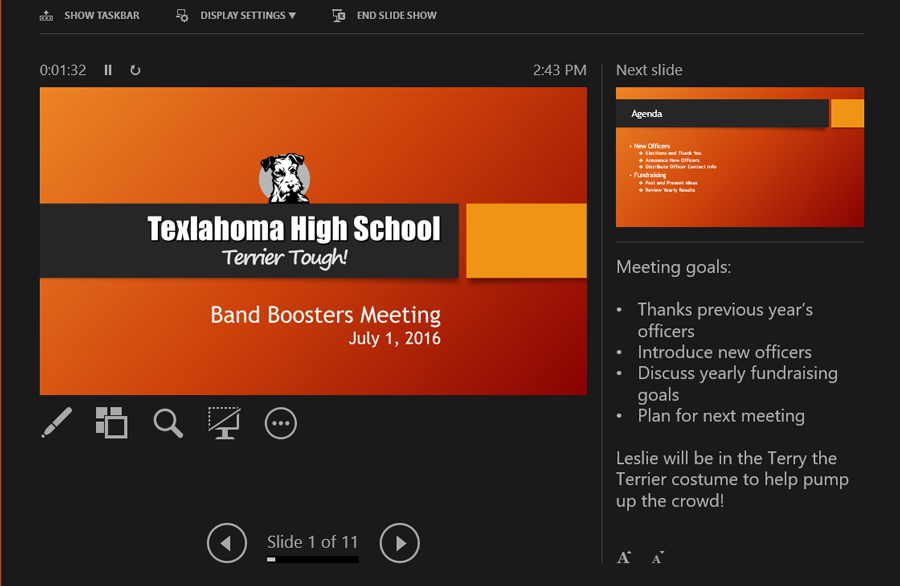
Task: Go to the next slide arrow
Action: [400, 543]
